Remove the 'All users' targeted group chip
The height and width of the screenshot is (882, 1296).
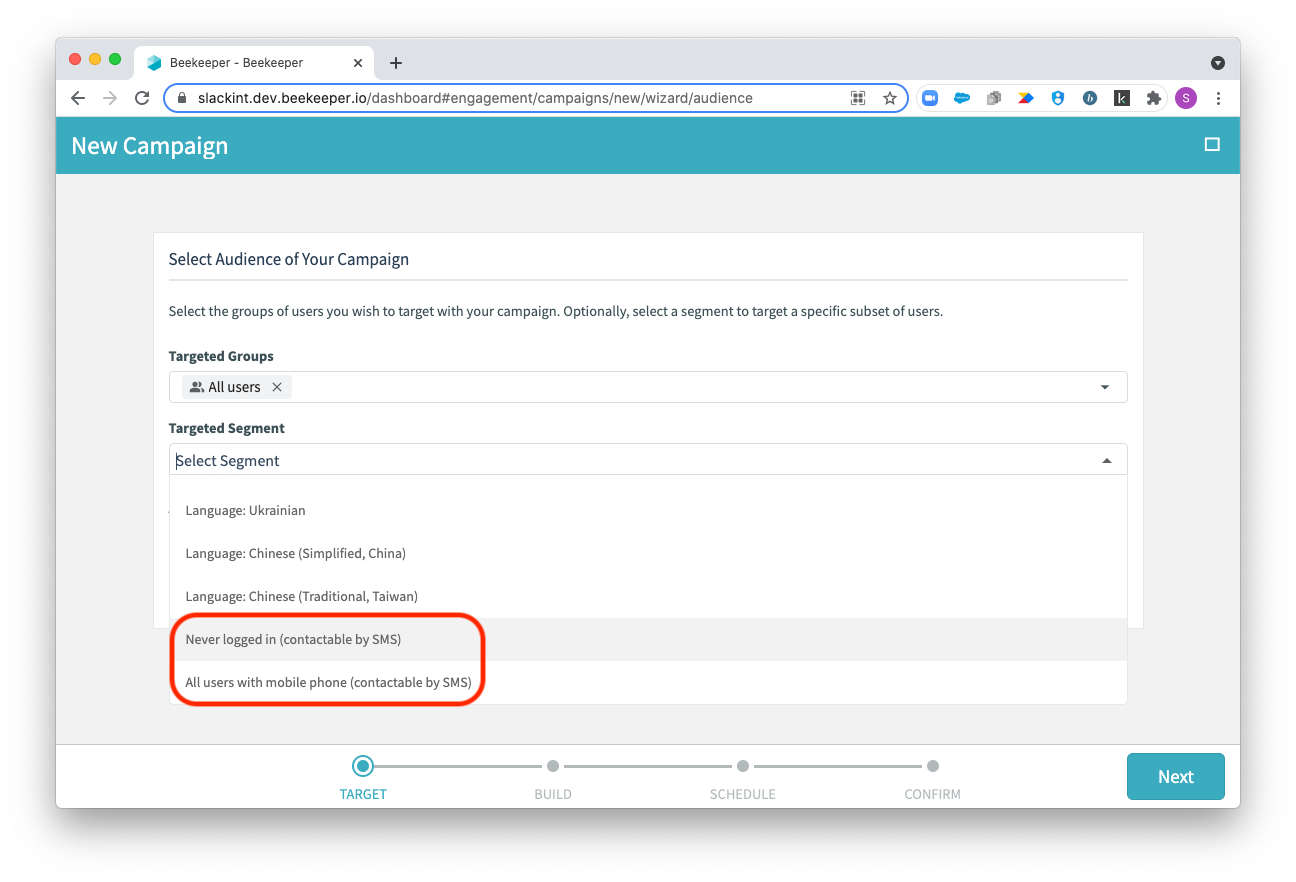click(x=277, y=386)
